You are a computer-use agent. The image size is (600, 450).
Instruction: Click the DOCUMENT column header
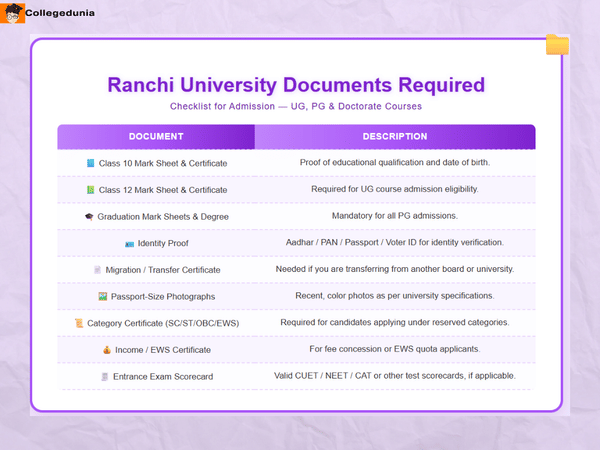coord(156,137)
